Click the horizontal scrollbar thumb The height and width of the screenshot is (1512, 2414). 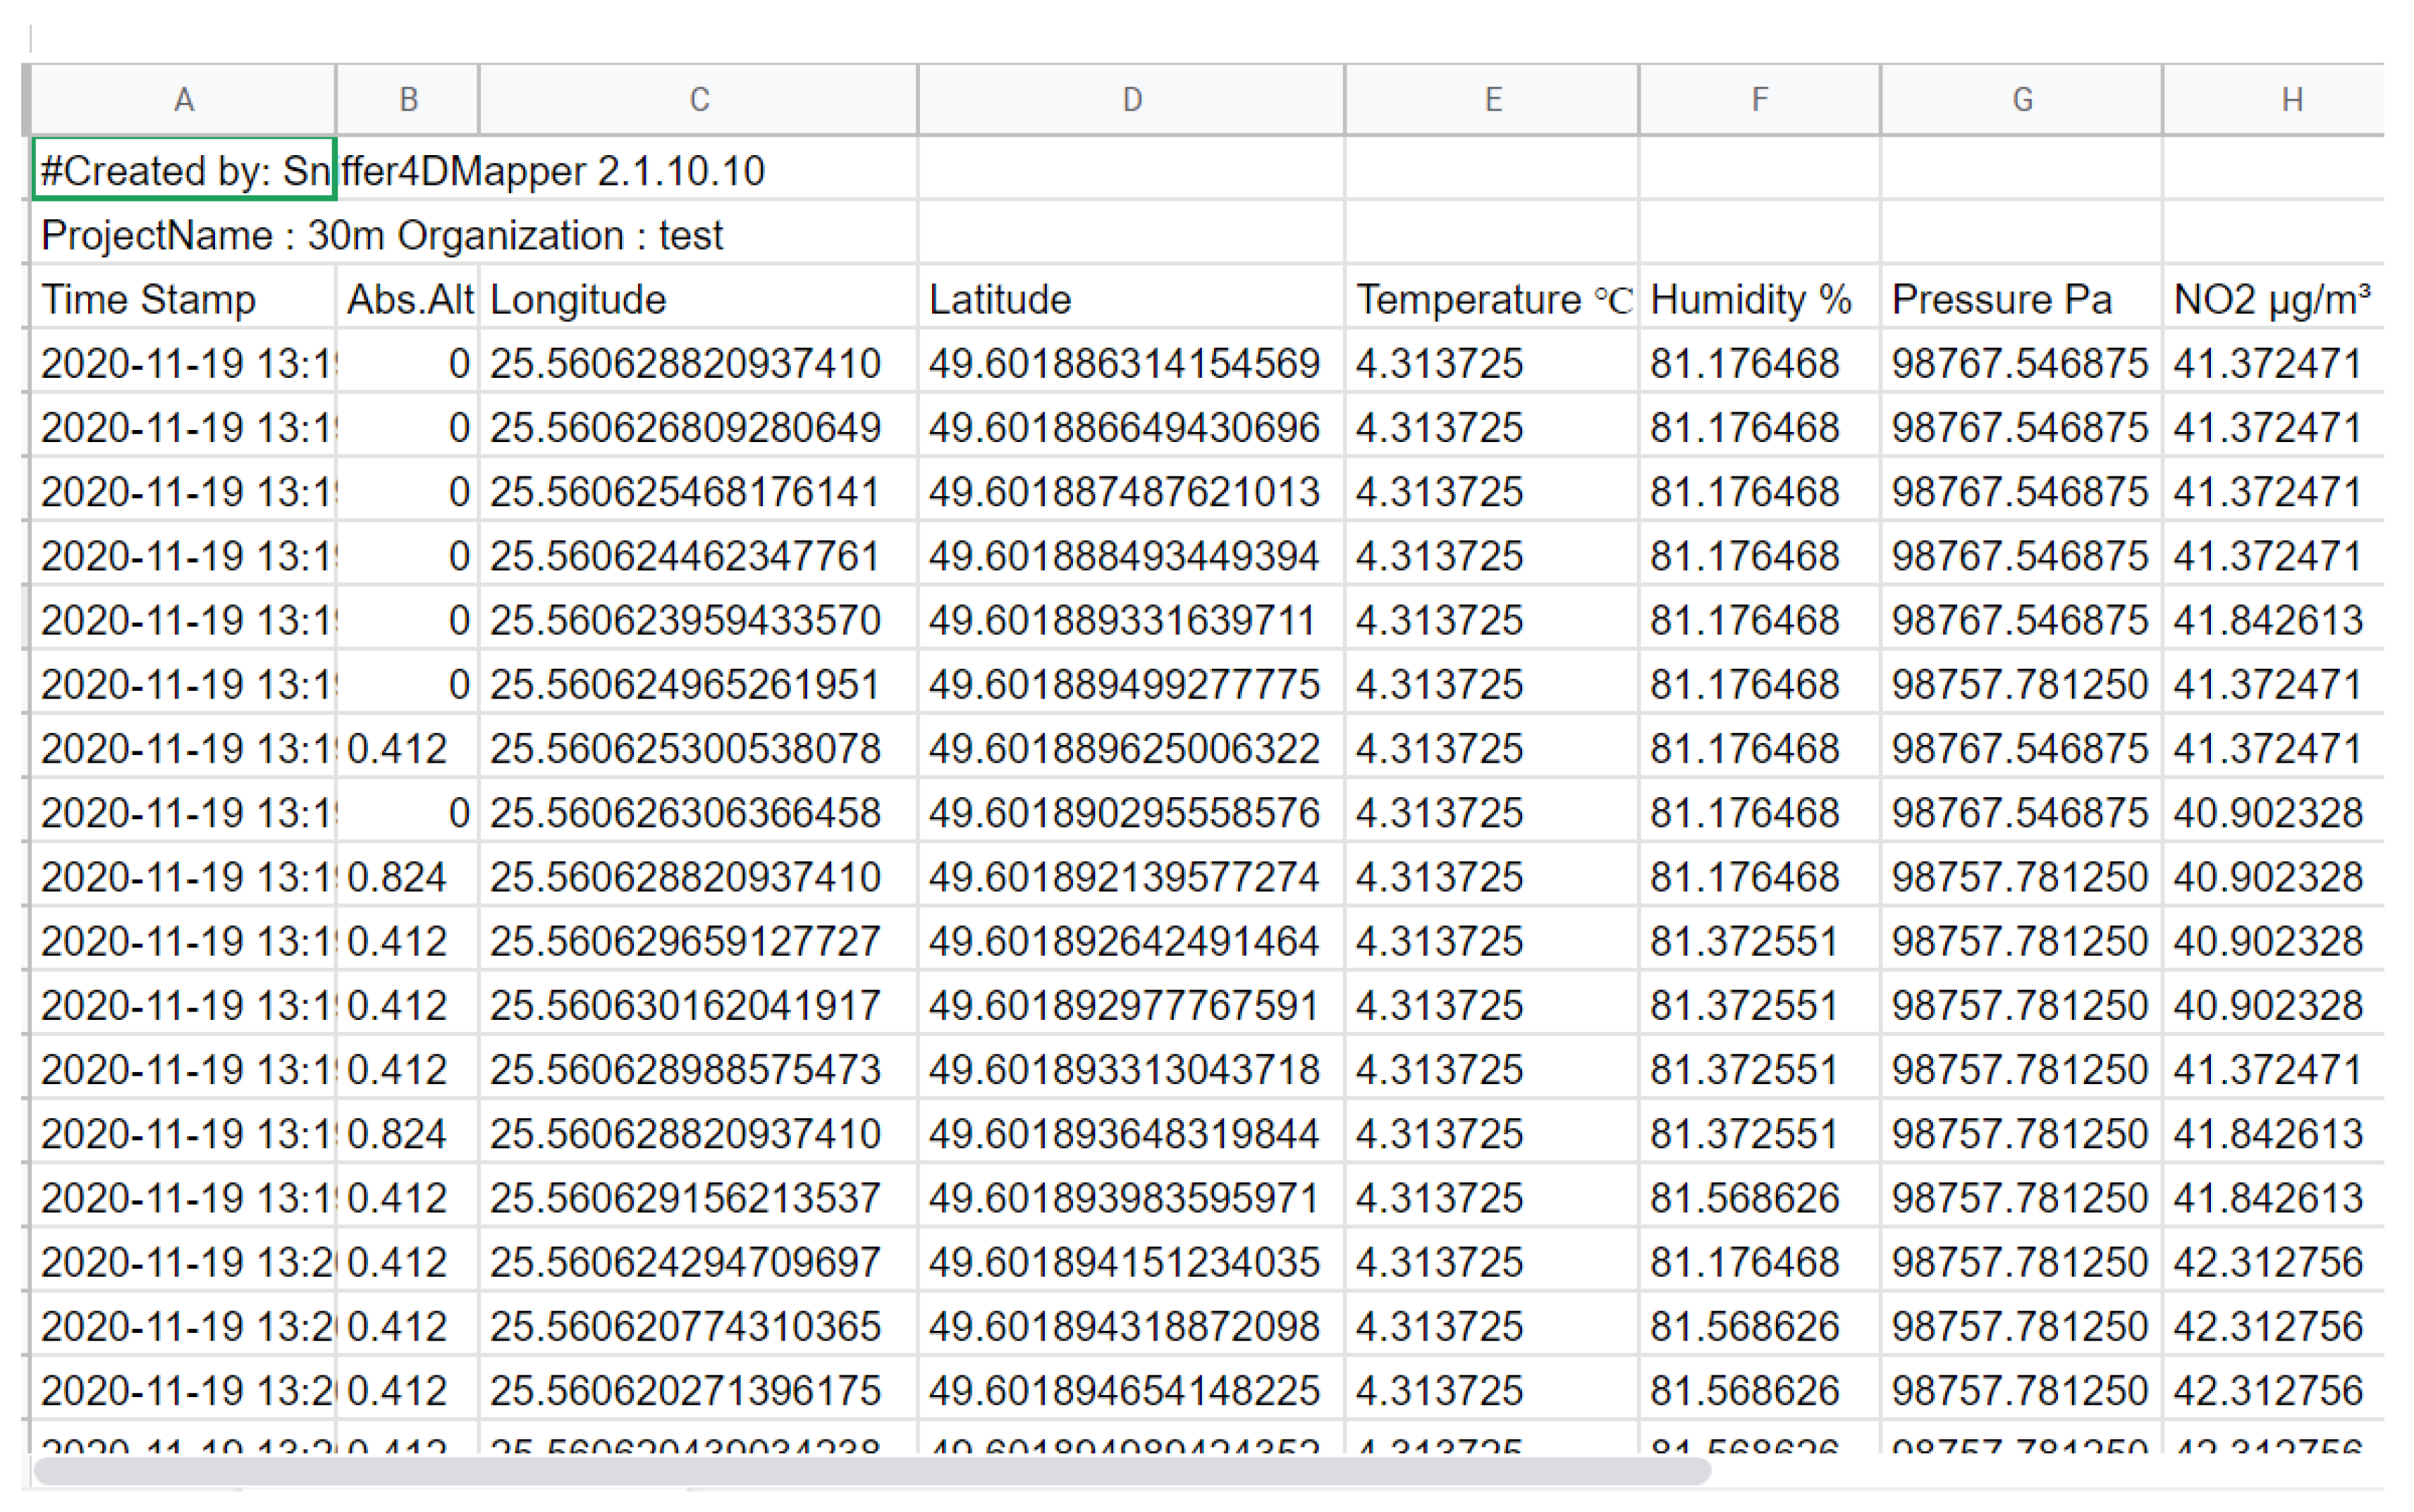pos(871,1470)
